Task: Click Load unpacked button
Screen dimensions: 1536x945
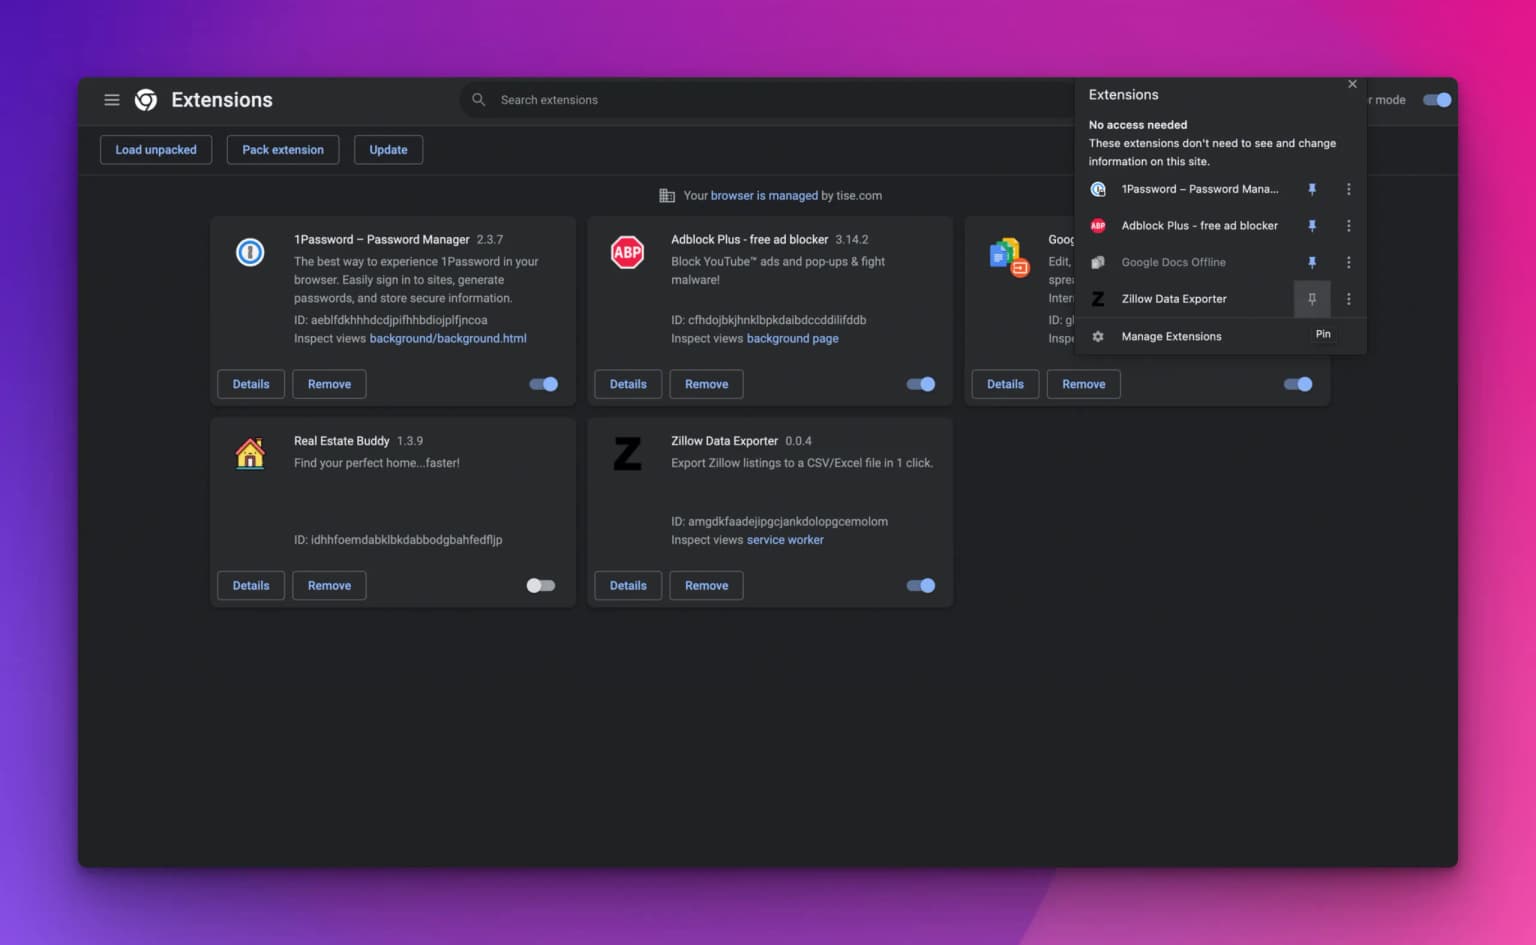Action: 156,150
